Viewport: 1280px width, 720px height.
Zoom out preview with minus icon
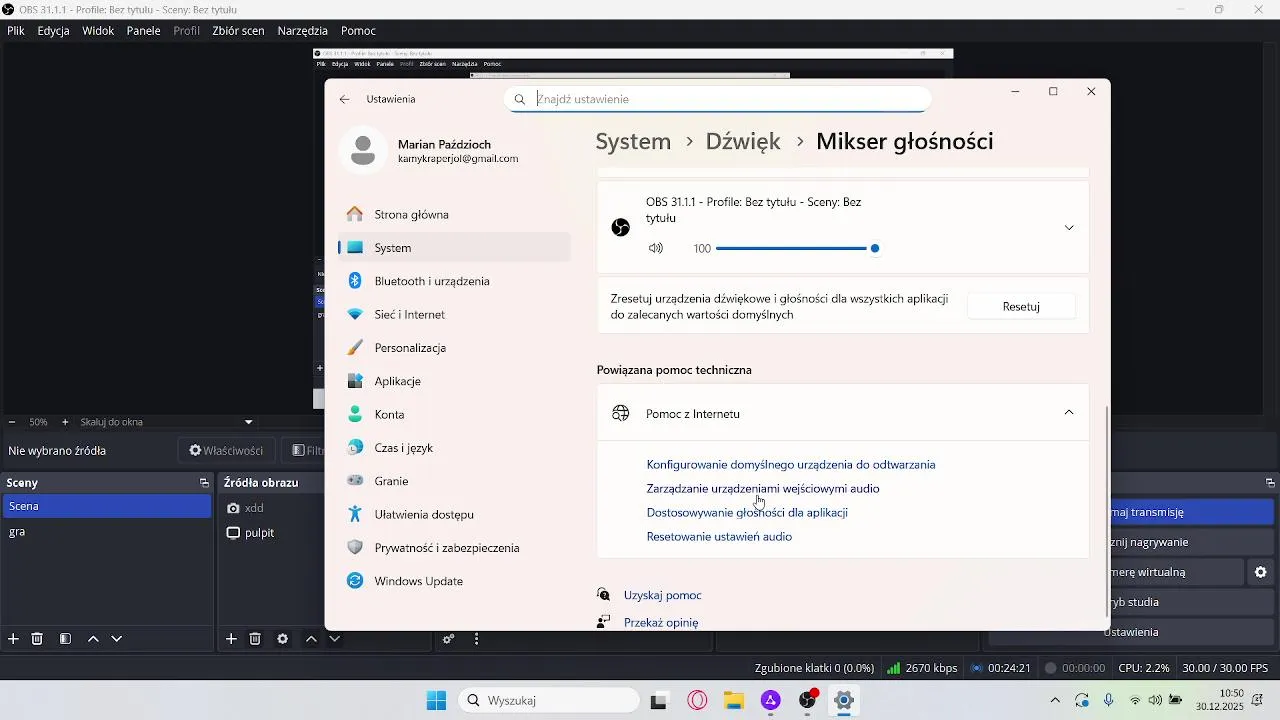12,422
